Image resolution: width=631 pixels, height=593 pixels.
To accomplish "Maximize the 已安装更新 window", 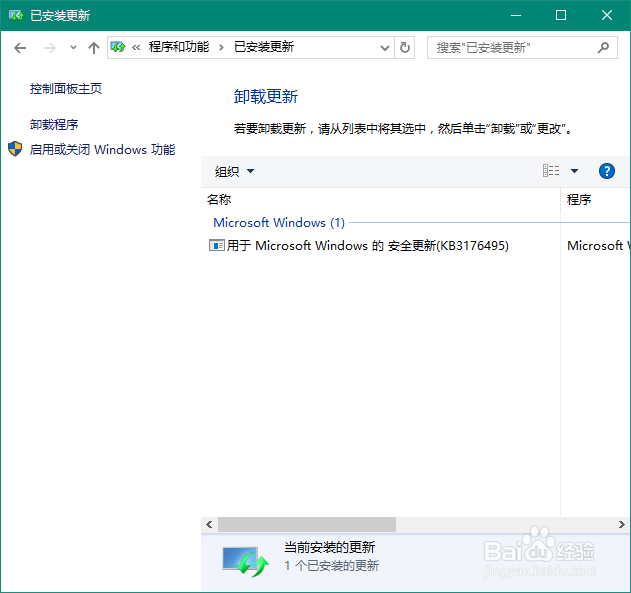I will tap(561, 15).
